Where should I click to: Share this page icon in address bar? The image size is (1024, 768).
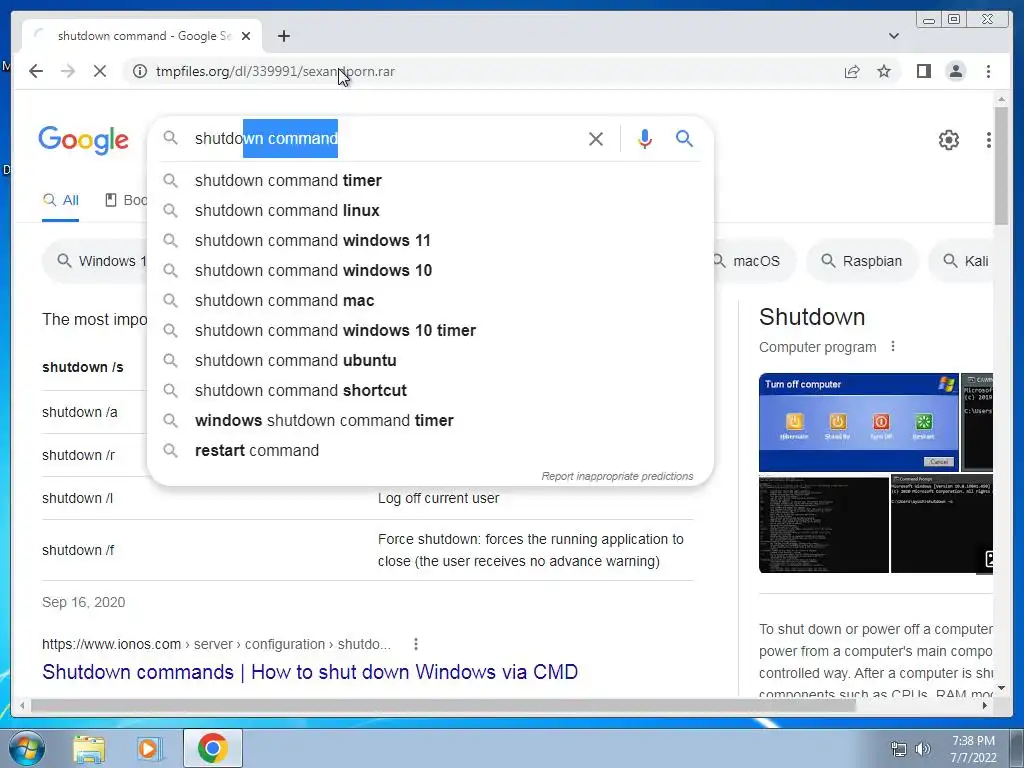pos(852,71)
